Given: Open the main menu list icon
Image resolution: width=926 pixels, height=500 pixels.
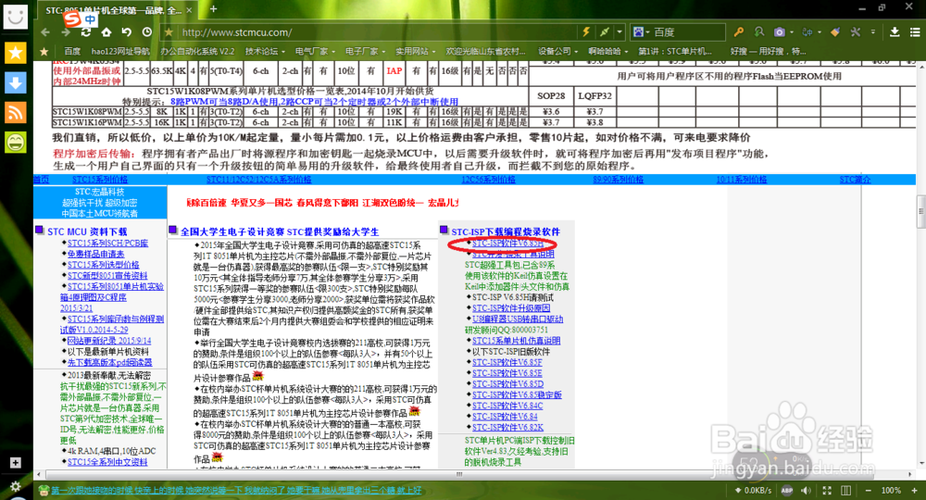Looking at the screenshot, I should [x=915, y=32].
